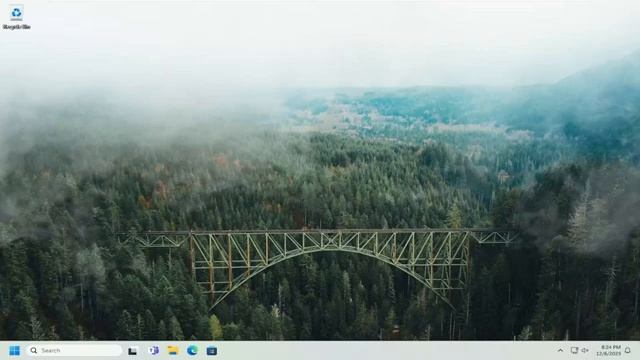Expand the hidden system tray icons
The image size is (640, 360).
click(x=560, y=350)
